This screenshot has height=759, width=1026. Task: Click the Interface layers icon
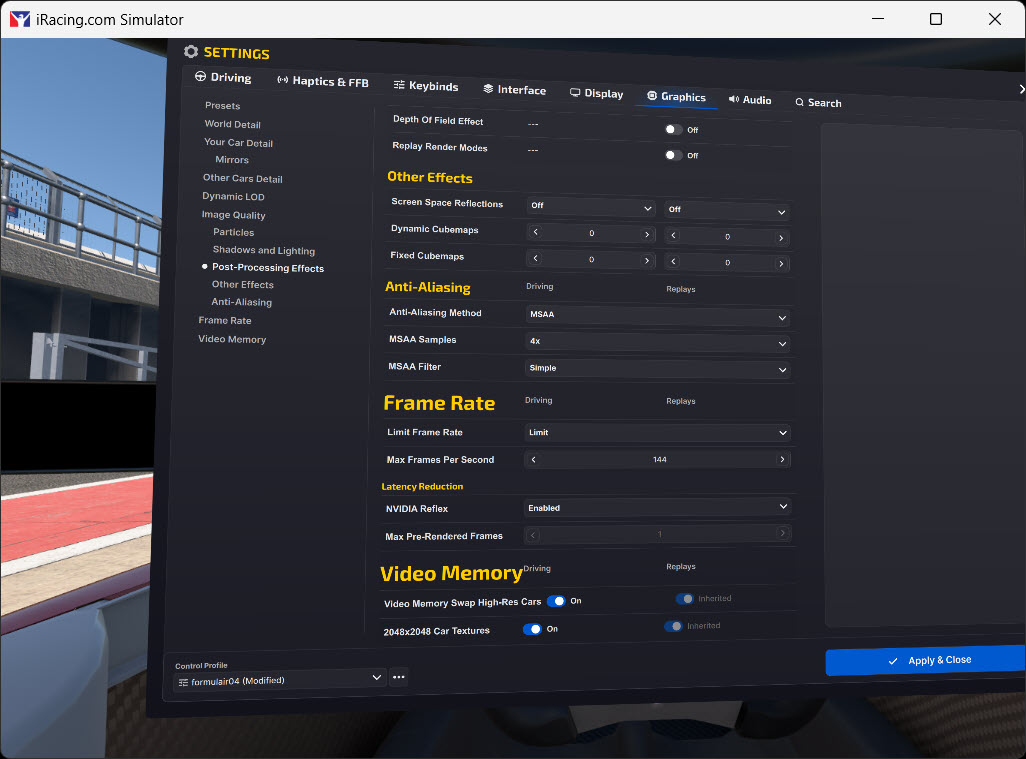click(x=488, y=89)
